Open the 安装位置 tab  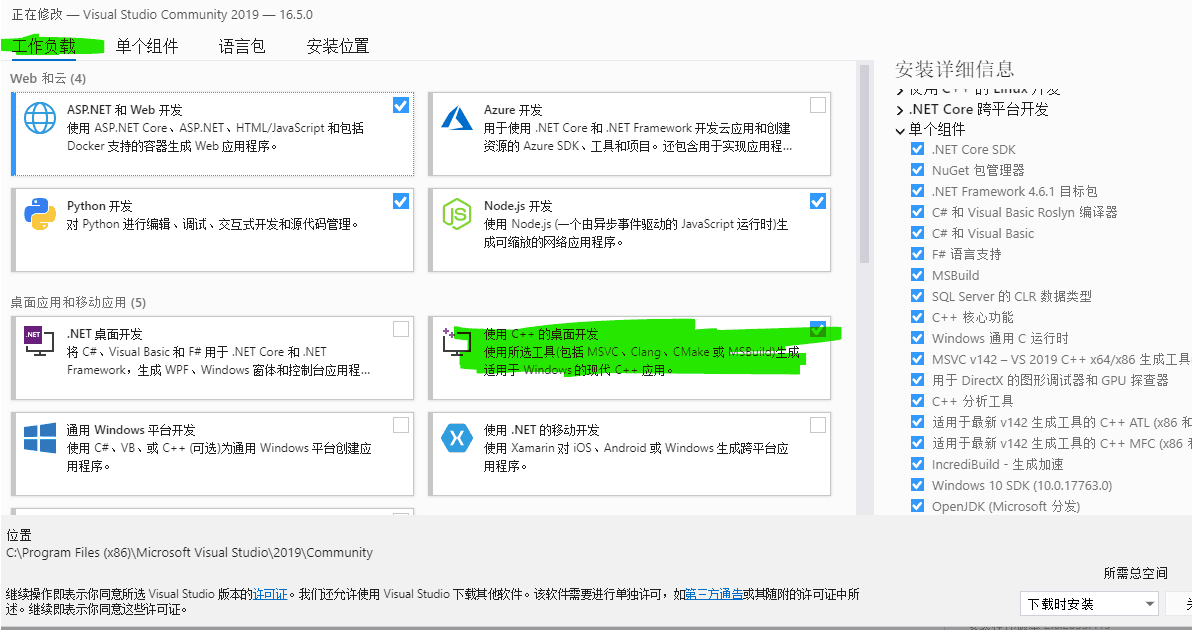(x=338, y=46)
